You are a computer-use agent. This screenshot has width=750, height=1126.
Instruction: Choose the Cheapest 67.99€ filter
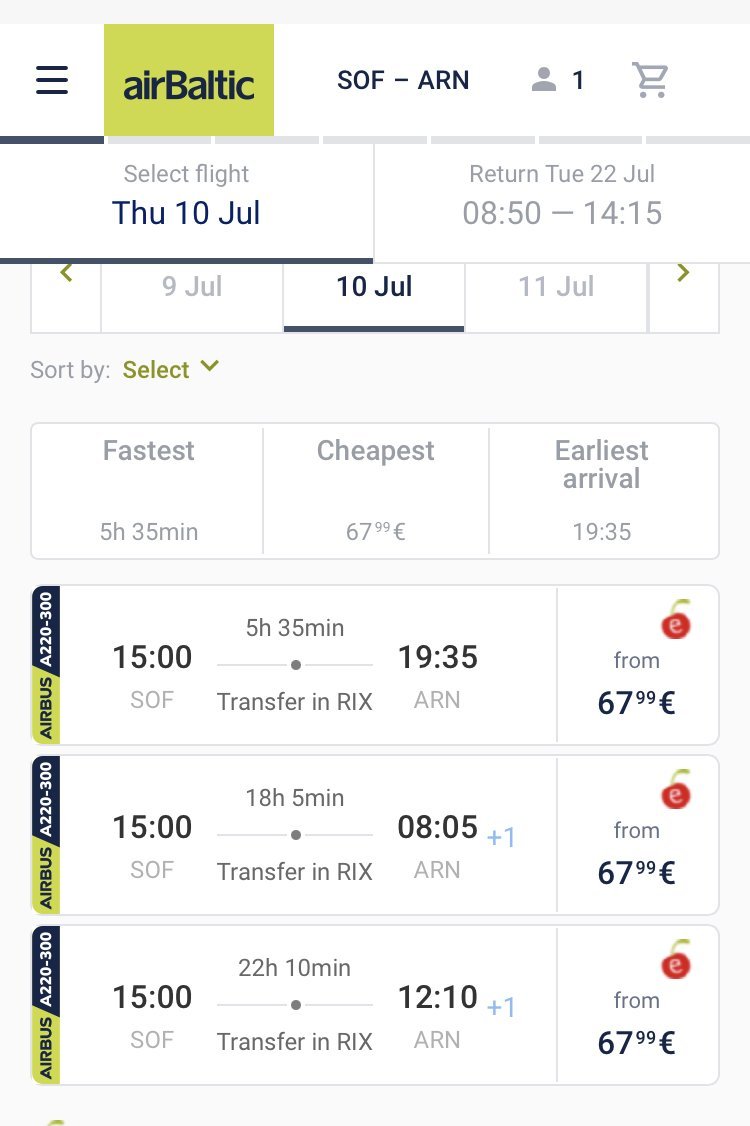[376, 490]
